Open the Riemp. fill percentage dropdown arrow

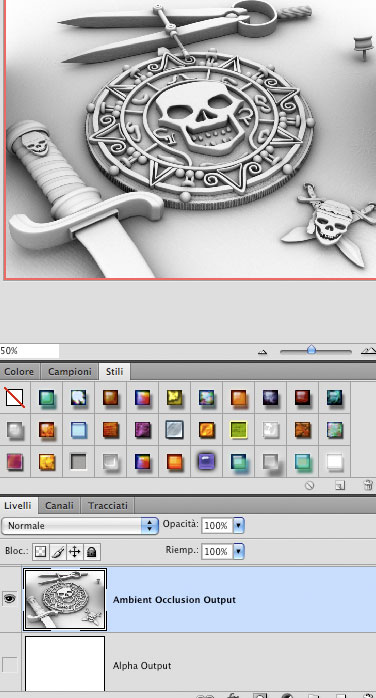239,552
